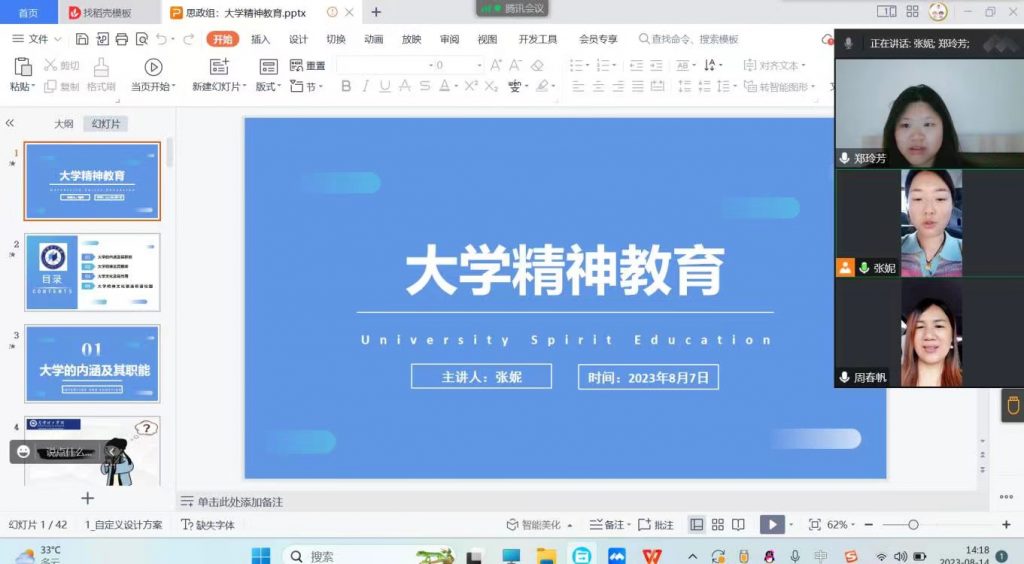Screen dimensions: 1024x564
Task: Click the New Slide icon
Action: 219,67
